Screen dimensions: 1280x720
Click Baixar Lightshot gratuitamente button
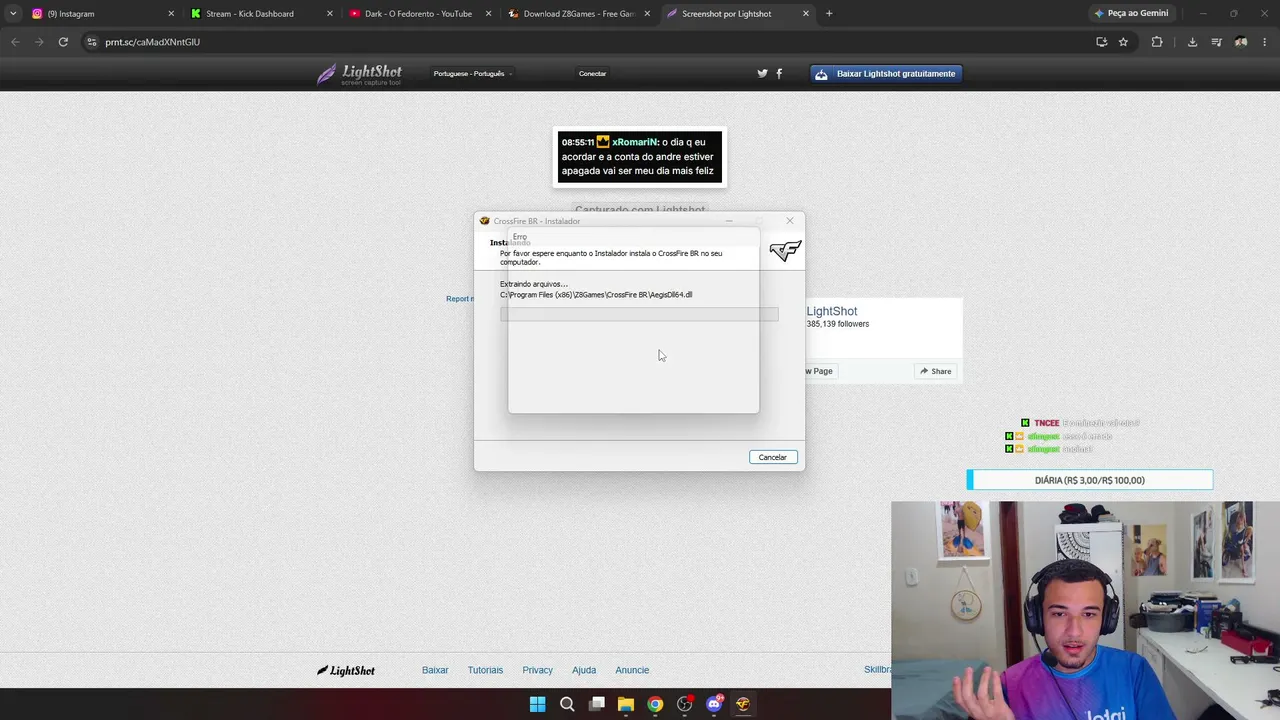(886, 74)
